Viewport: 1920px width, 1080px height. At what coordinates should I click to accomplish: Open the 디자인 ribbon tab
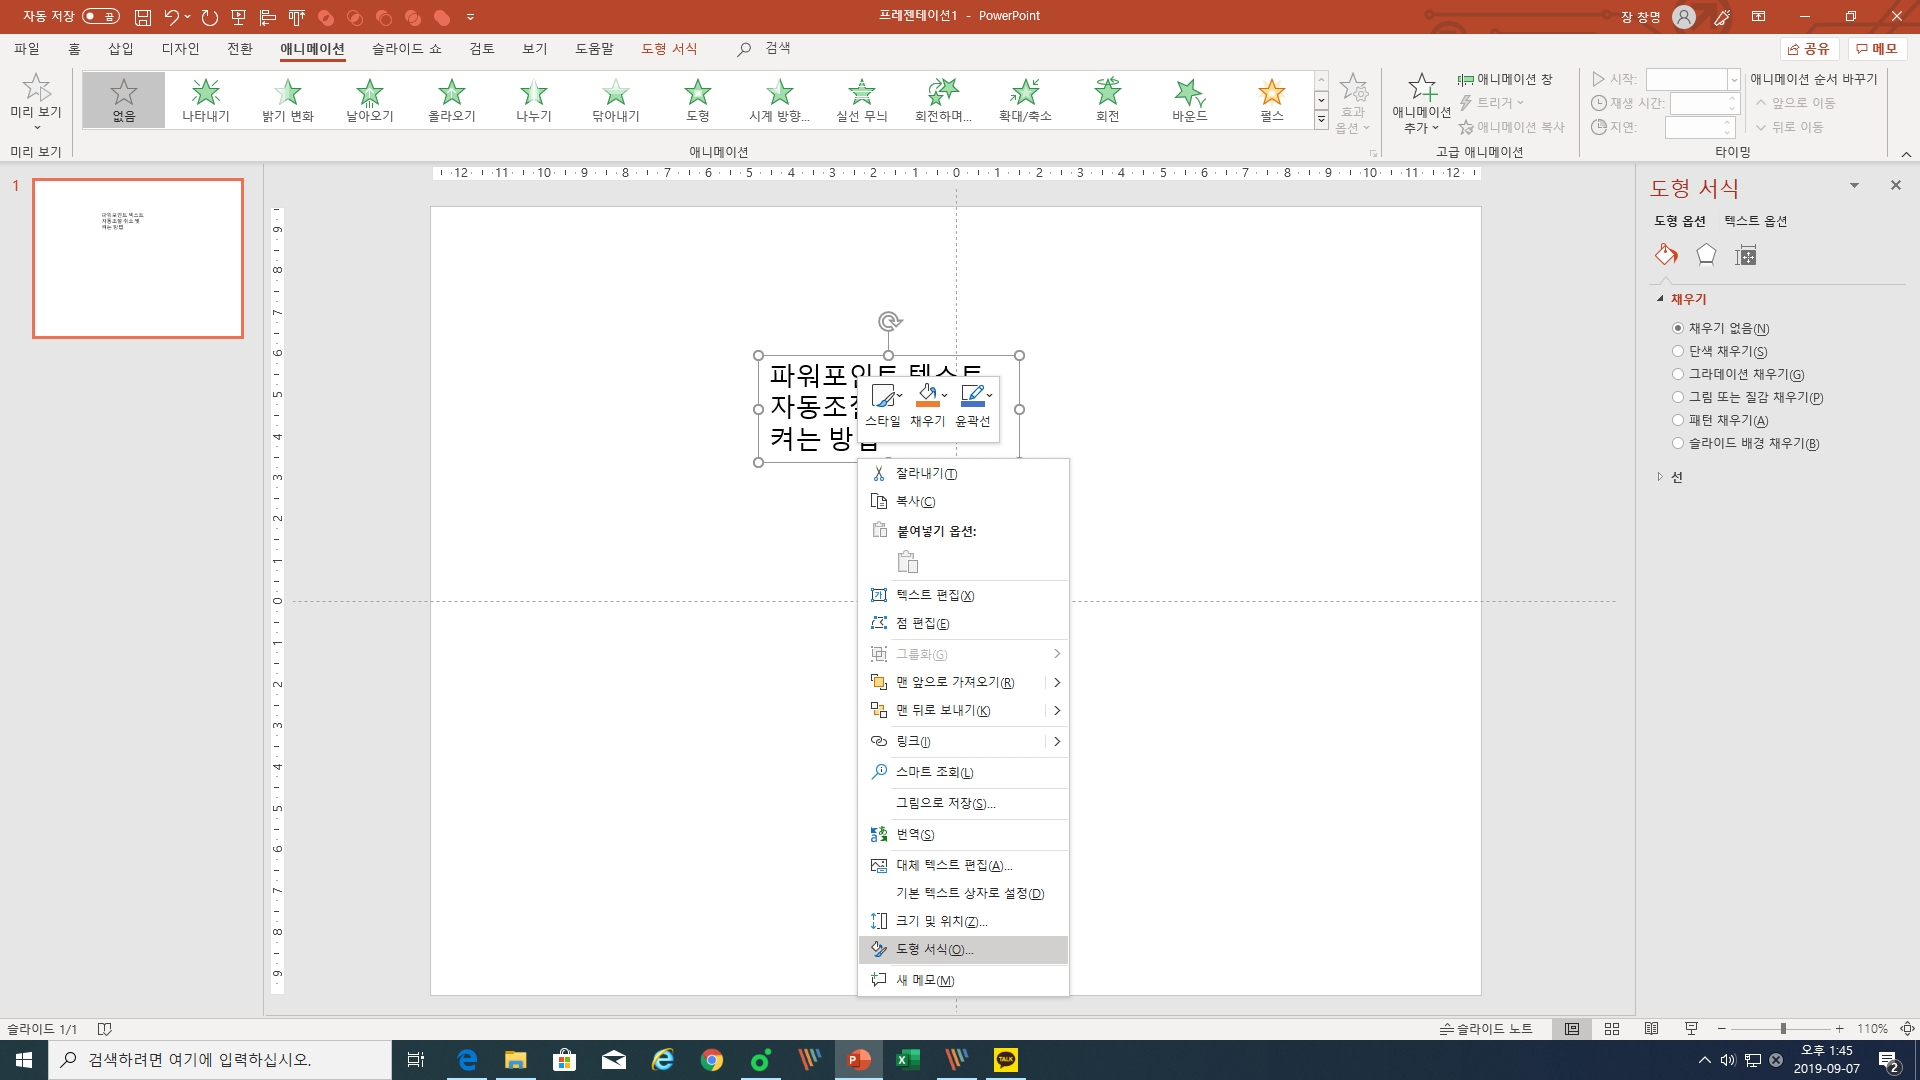click(180, 49)
